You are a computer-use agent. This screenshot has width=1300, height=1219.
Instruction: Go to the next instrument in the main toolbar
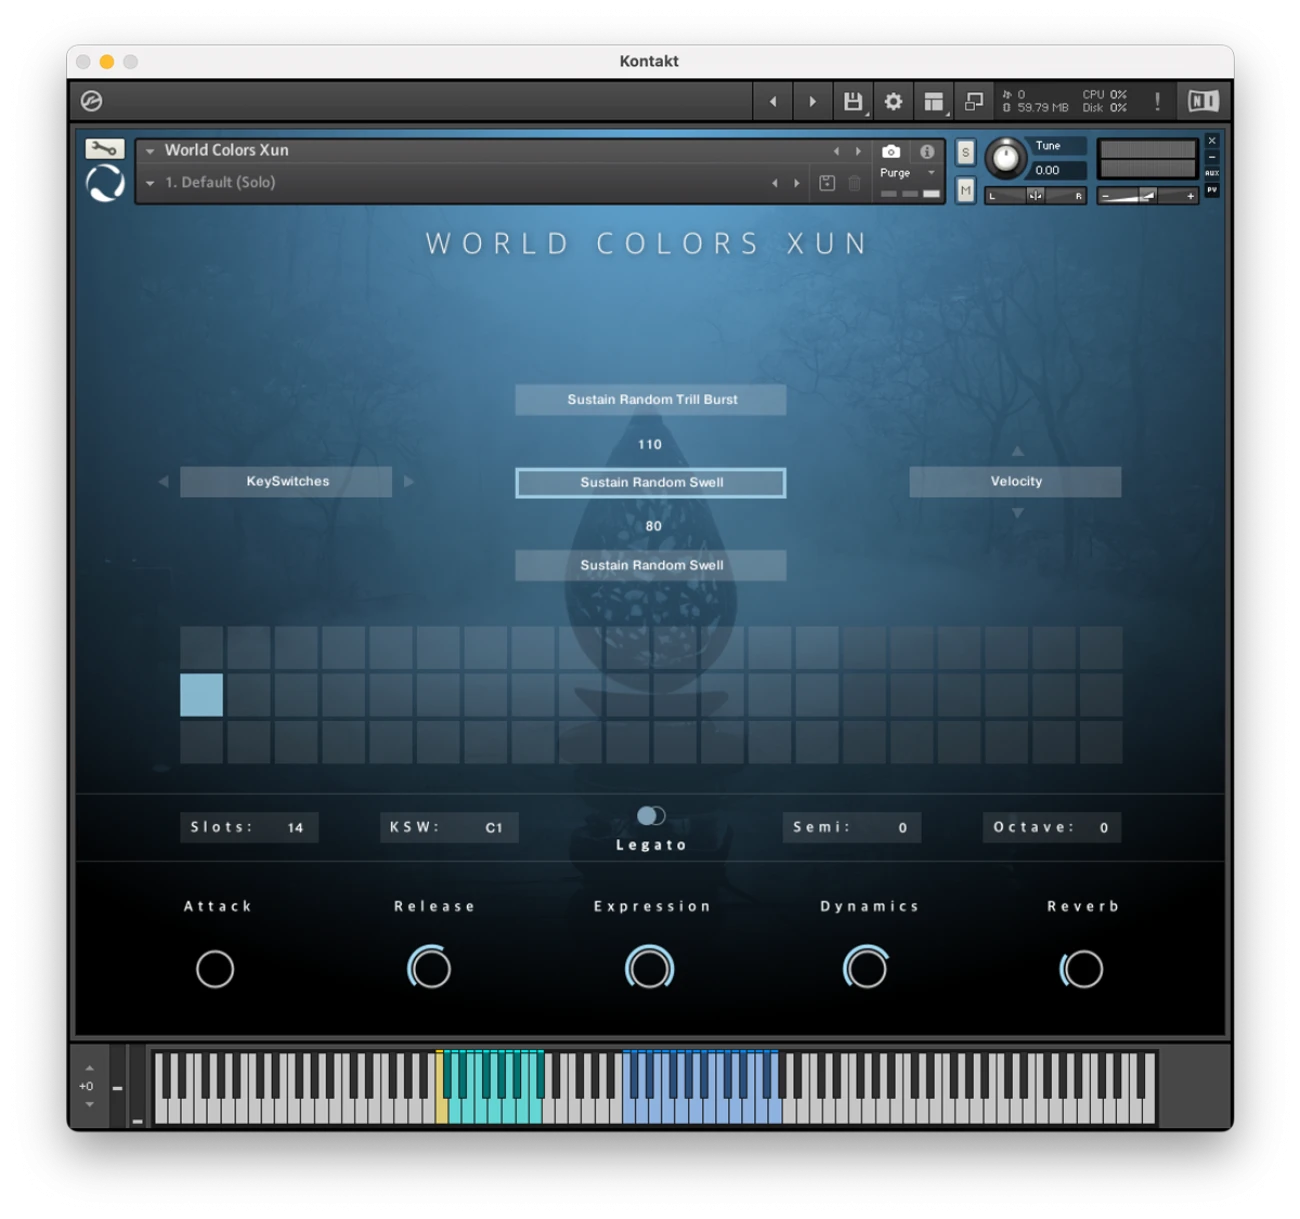[812, 101]
